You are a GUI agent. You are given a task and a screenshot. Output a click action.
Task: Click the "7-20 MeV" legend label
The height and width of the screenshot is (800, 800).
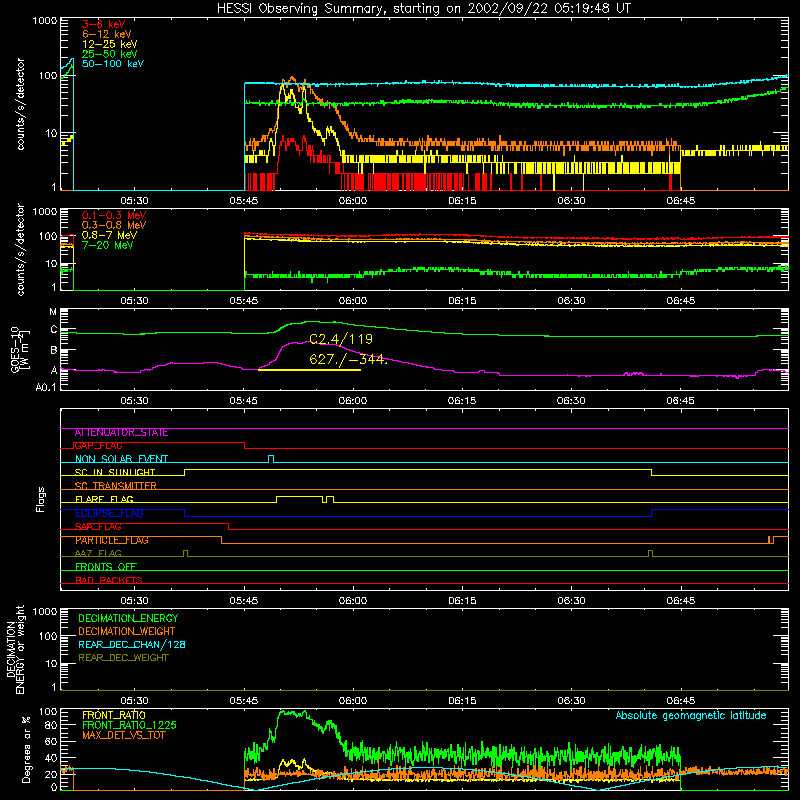click(x=107, y=245)
